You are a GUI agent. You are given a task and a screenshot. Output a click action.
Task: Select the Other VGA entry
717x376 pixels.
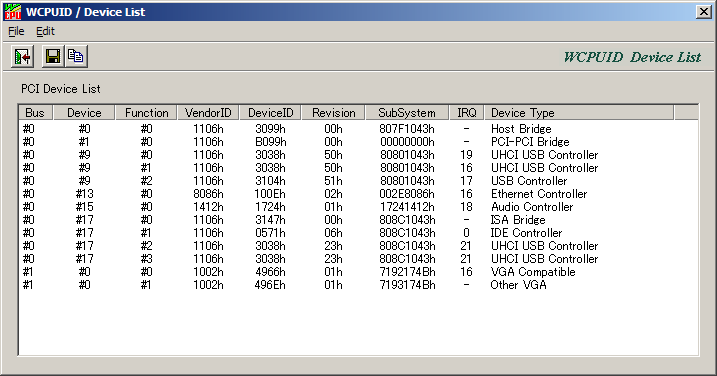(358, 285)
